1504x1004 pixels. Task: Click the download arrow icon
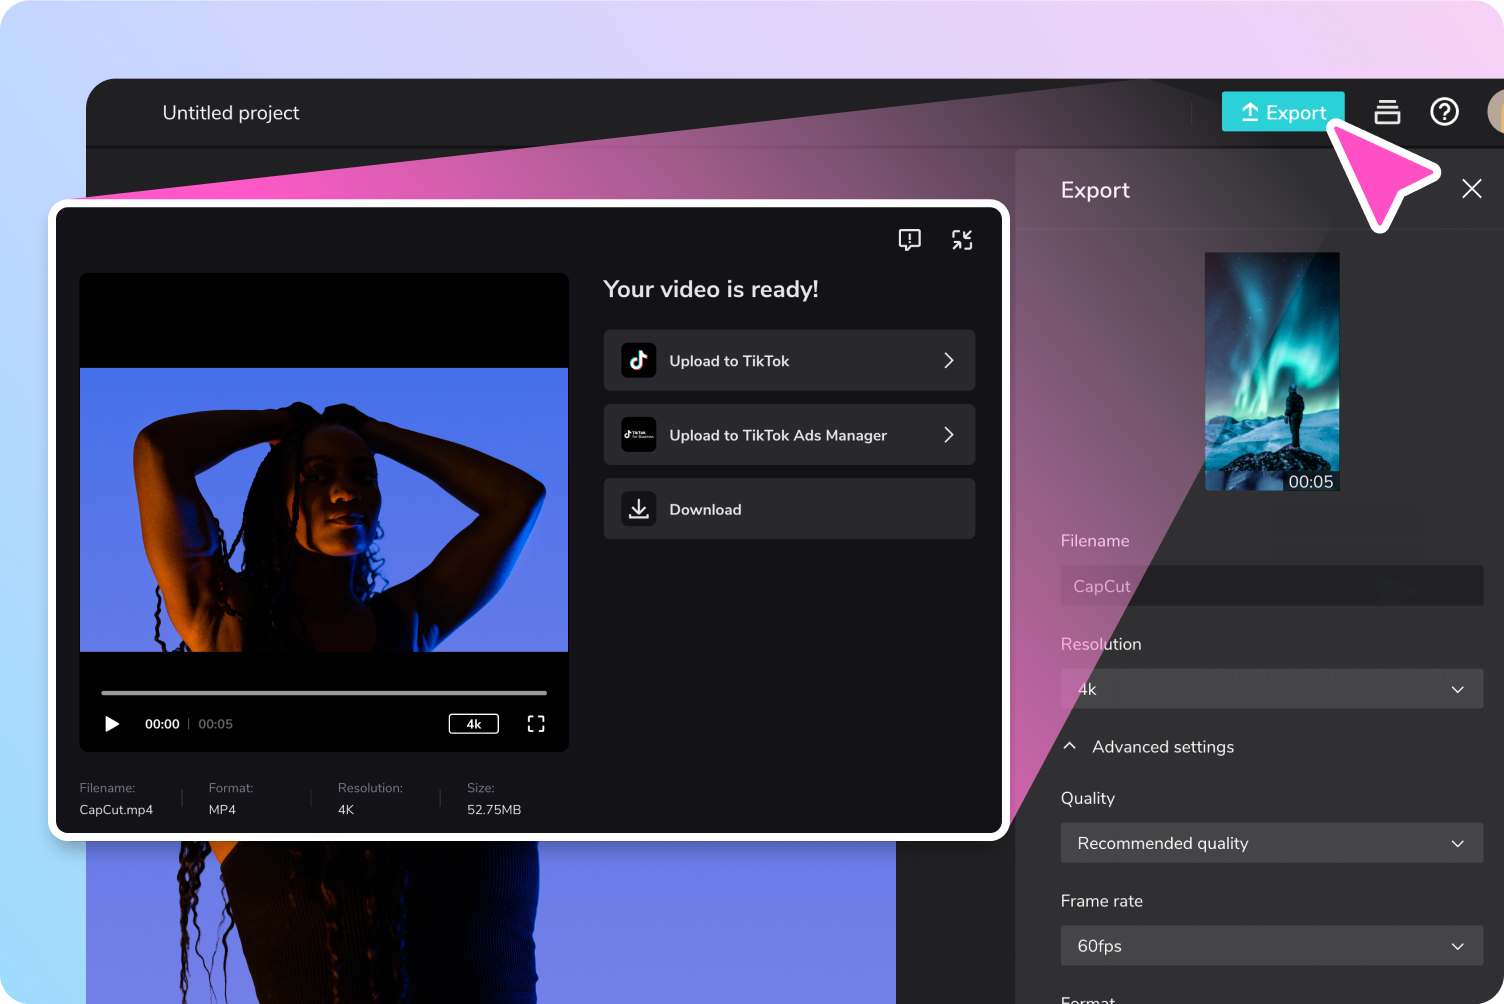(x=639, y=509)
